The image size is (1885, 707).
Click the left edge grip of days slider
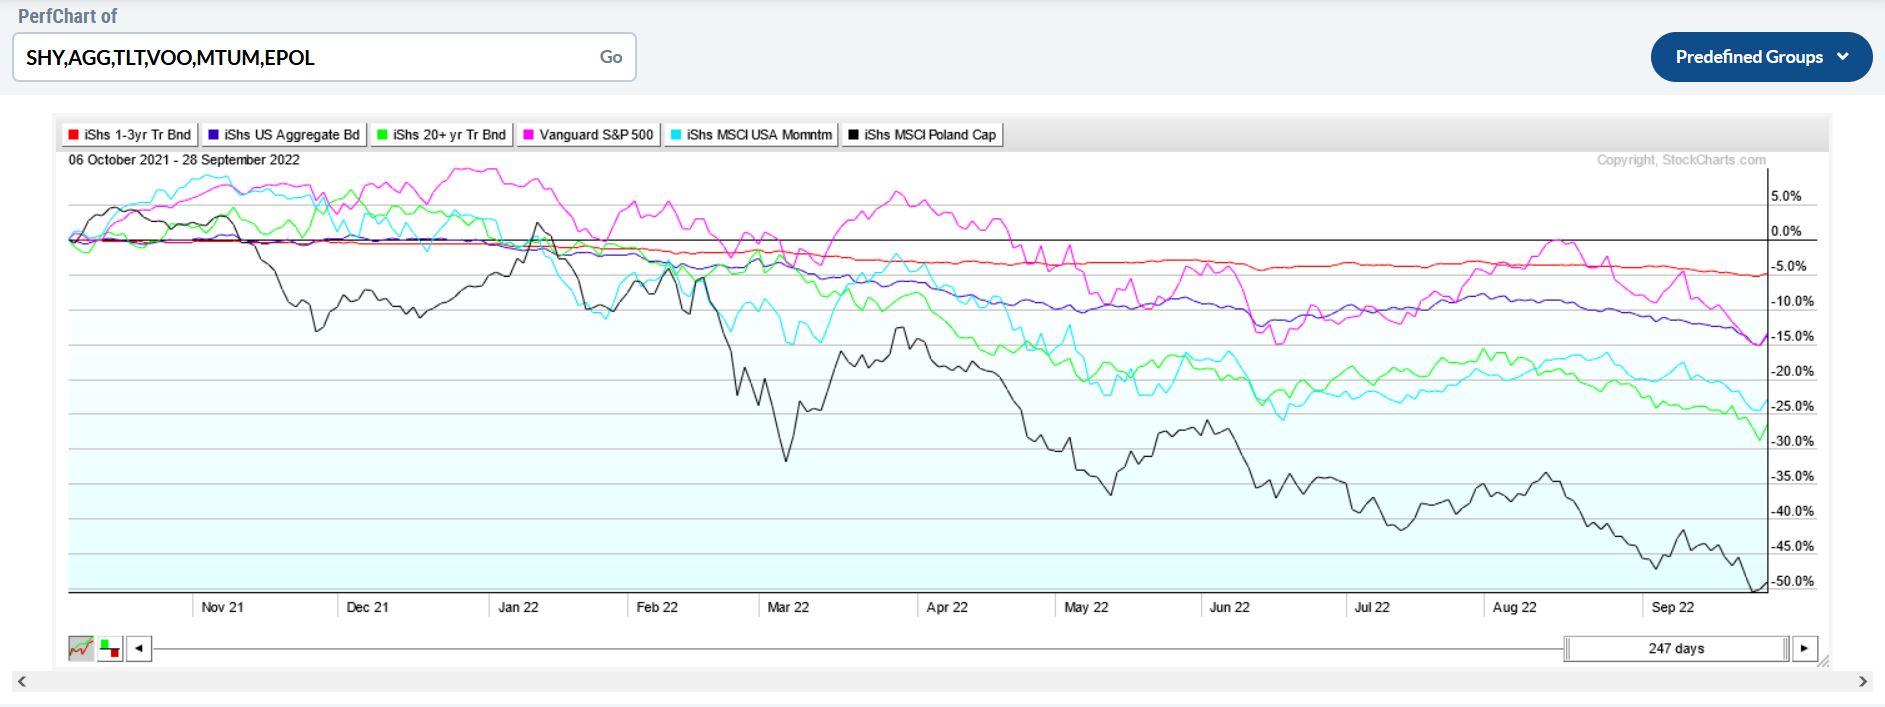pyautogui.click(x=1567, y=649)
